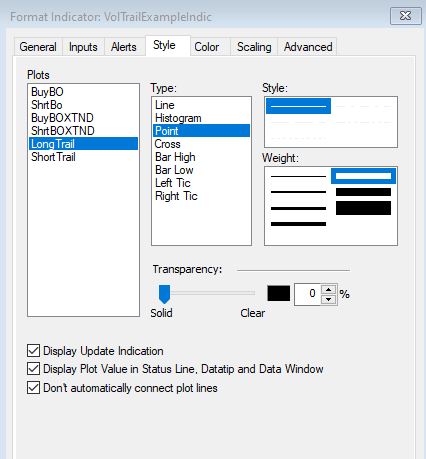Select the highlighted white bar weight option
The image size is (426, 459).
coord(363,176)
